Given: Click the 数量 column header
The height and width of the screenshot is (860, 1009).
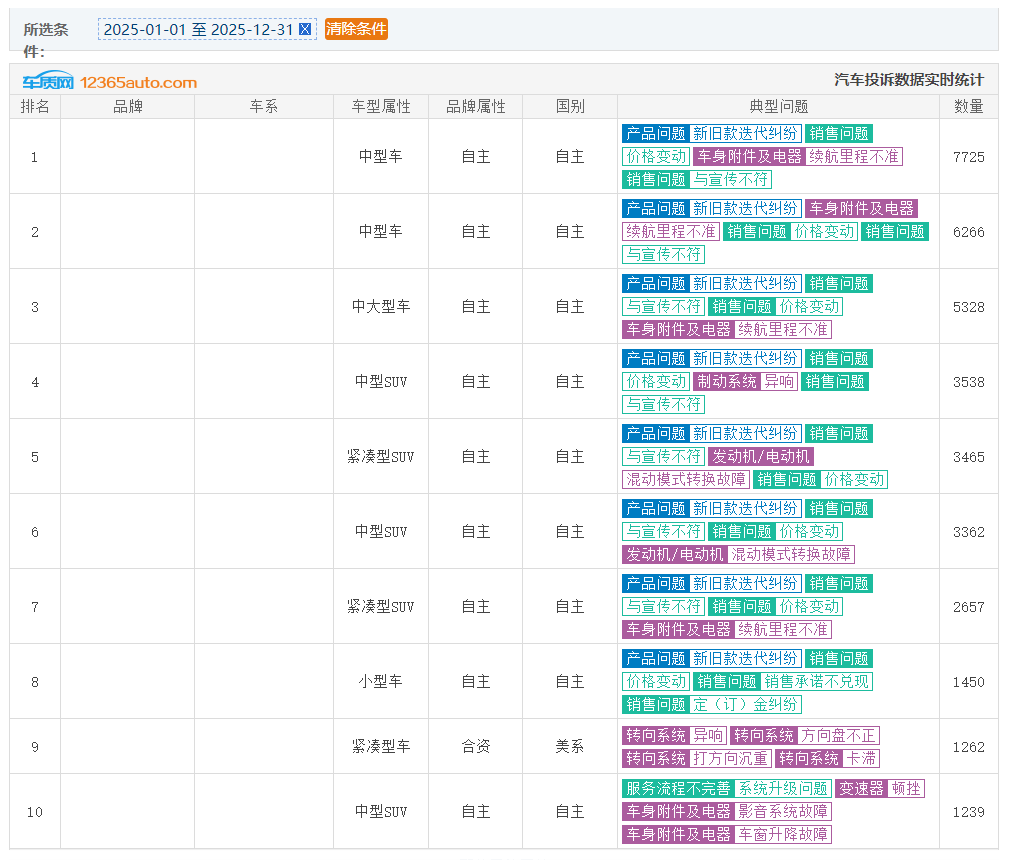Looking at the screenshot, I should (x=968, y=106).
